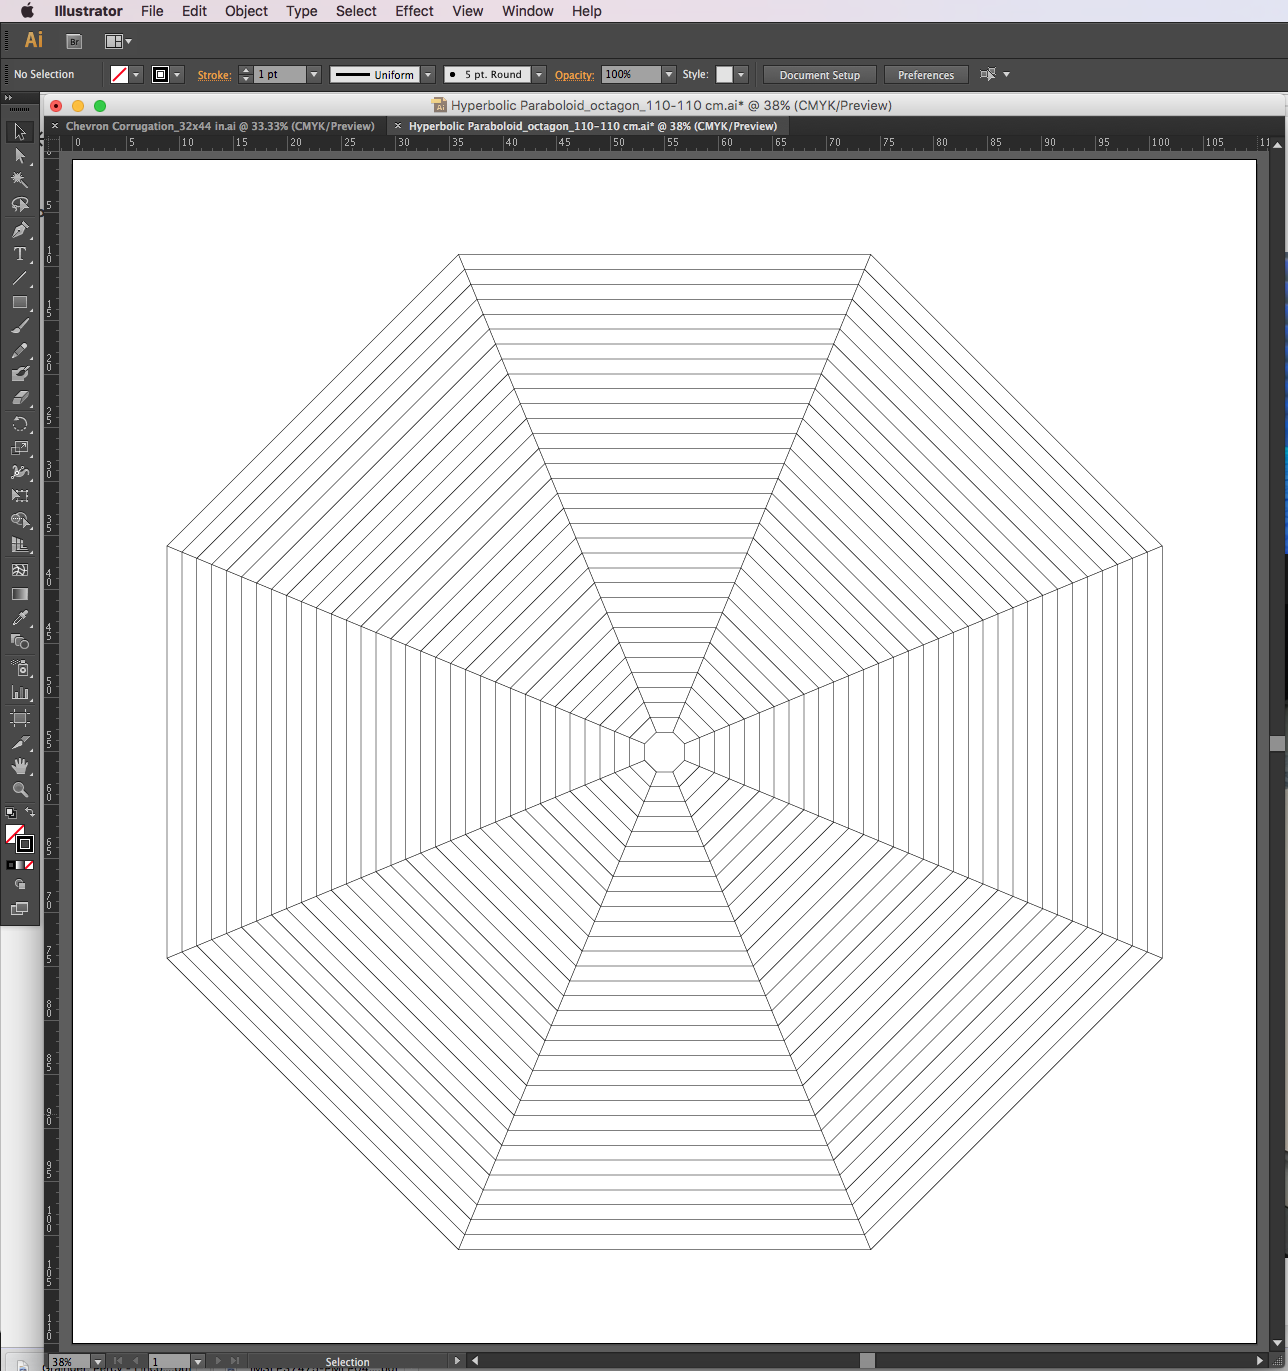Click the Preferences button

926,75
